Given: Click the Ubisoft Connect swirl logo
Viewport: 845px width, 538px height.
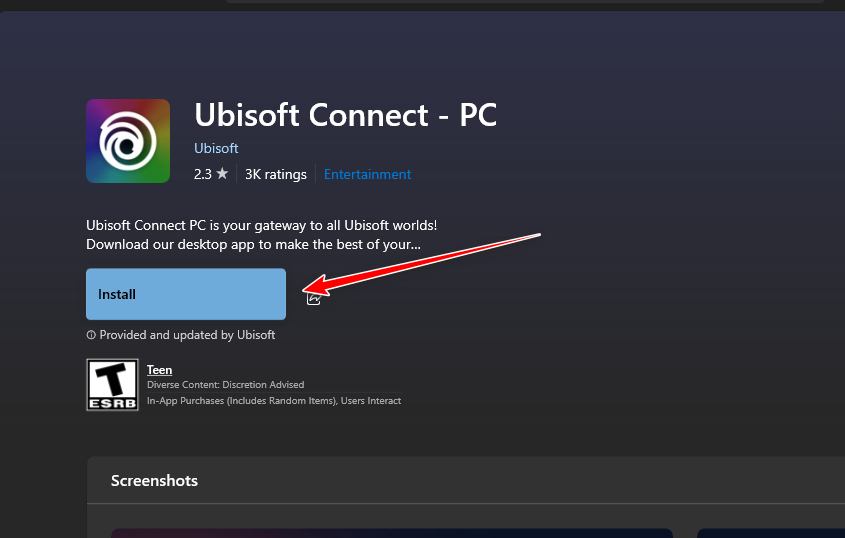Looking at the screenshot, I should click(128, 141).
